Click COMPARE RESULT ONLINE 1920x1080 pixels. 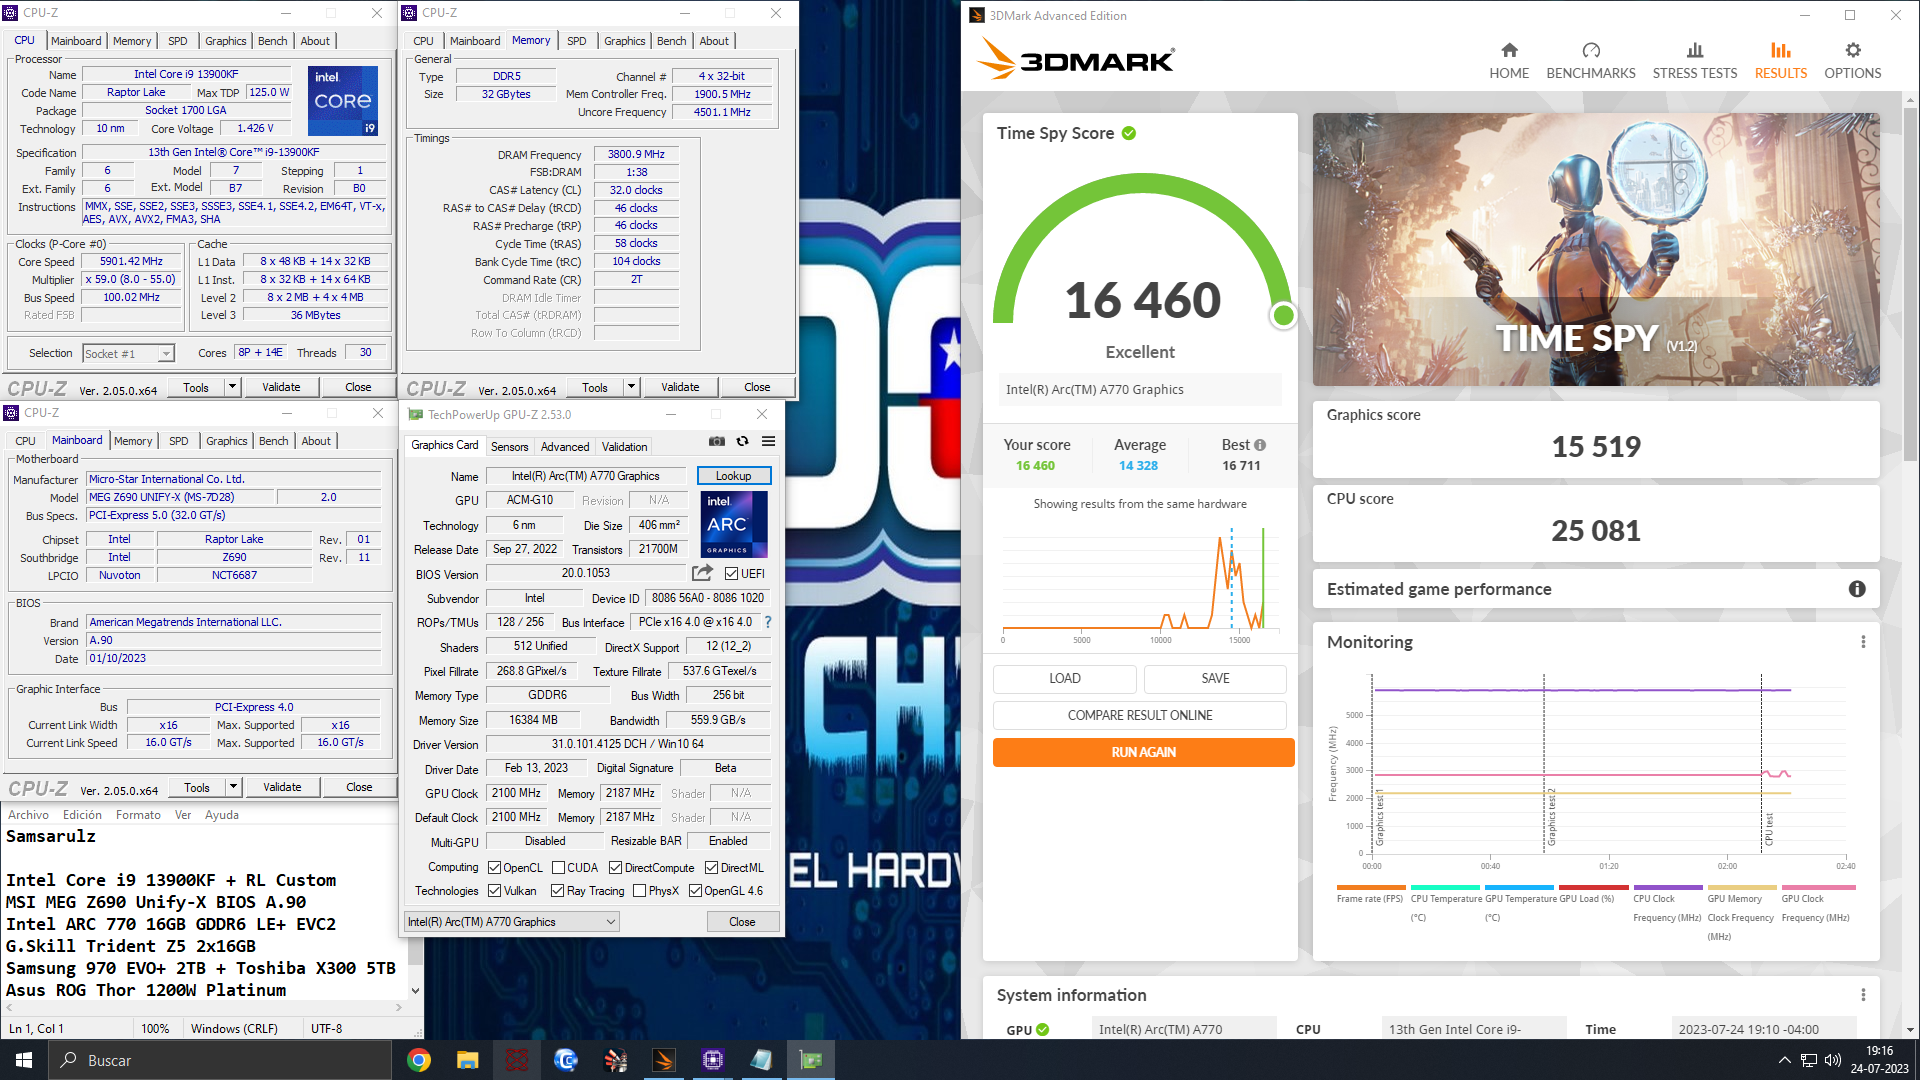click(1140, 715)
